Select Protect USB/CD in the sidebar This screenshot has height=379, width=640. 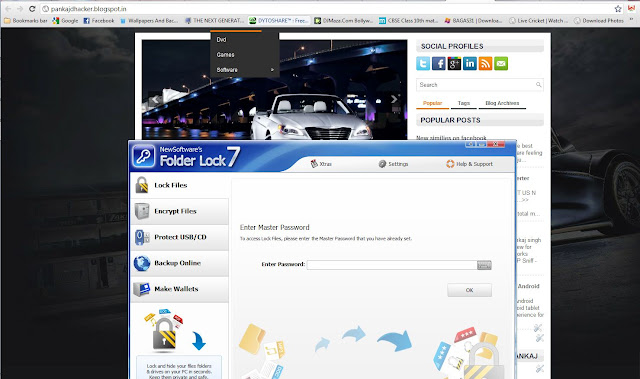coord(180,237)
